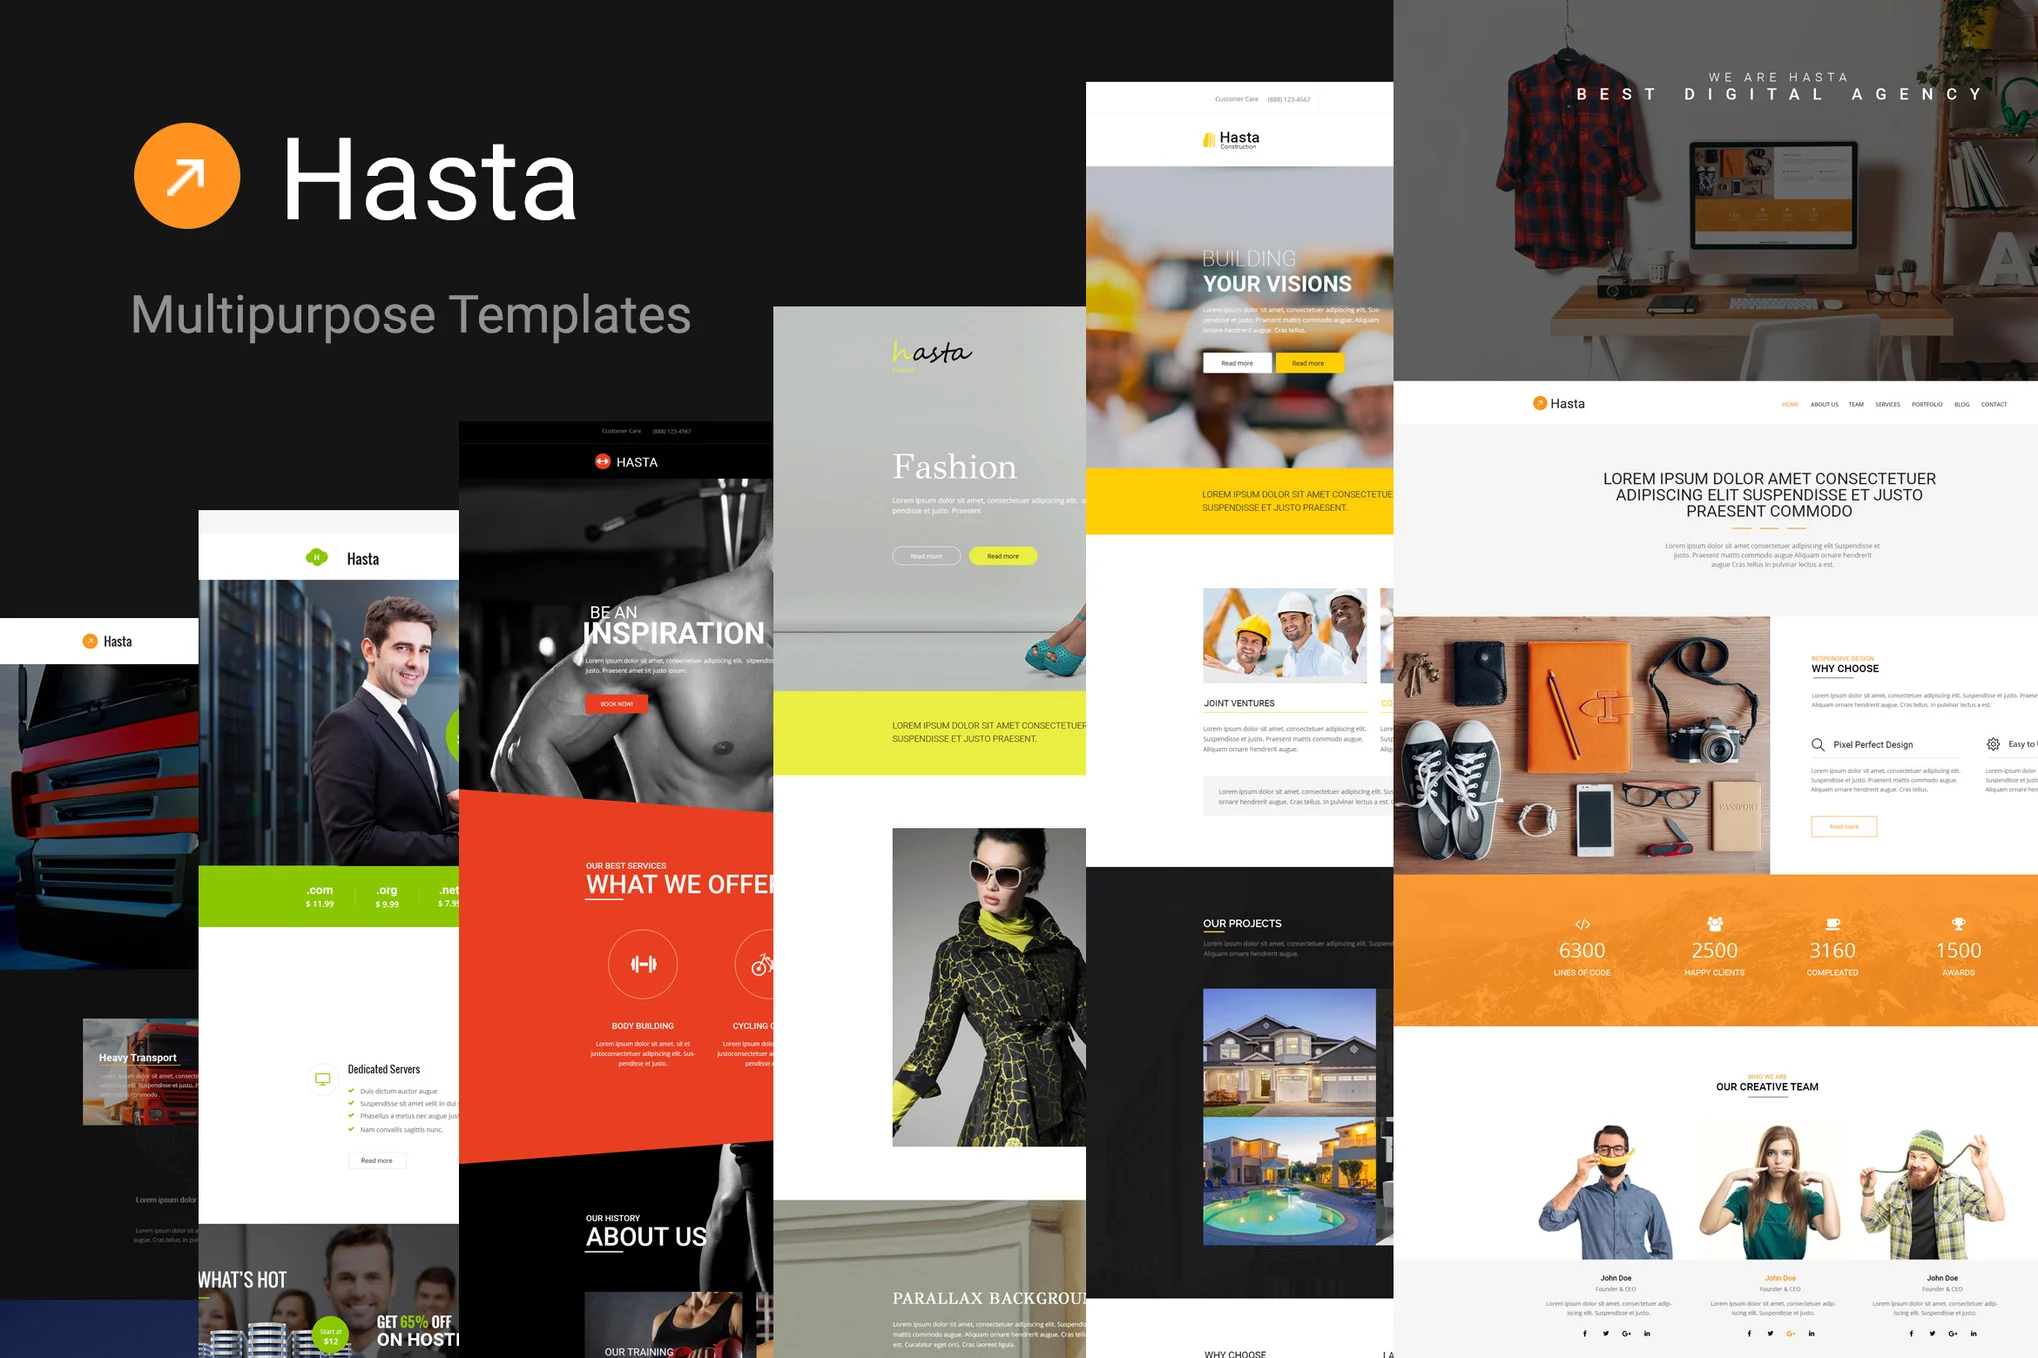Click the gear icon next to Easy to
The image size is (2038, 1358).
pos(1992,745)
